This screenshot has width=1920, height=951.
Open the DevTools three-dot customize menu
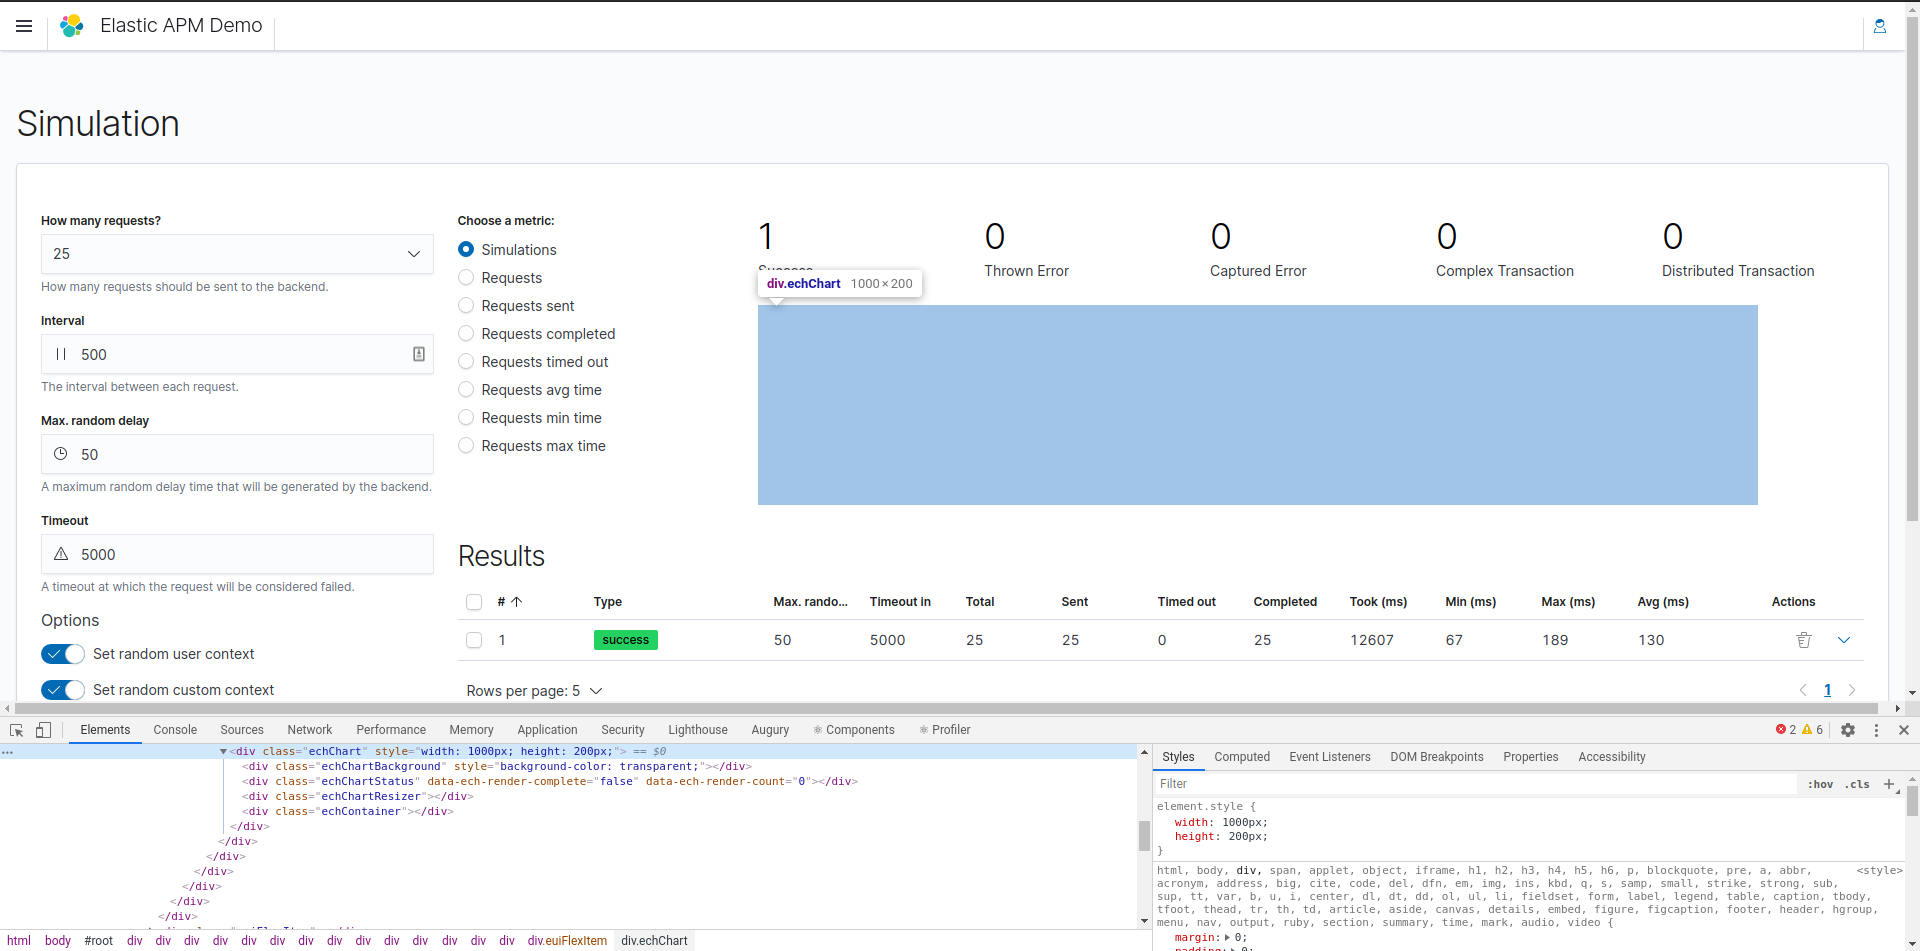[x=1877, y=730]
